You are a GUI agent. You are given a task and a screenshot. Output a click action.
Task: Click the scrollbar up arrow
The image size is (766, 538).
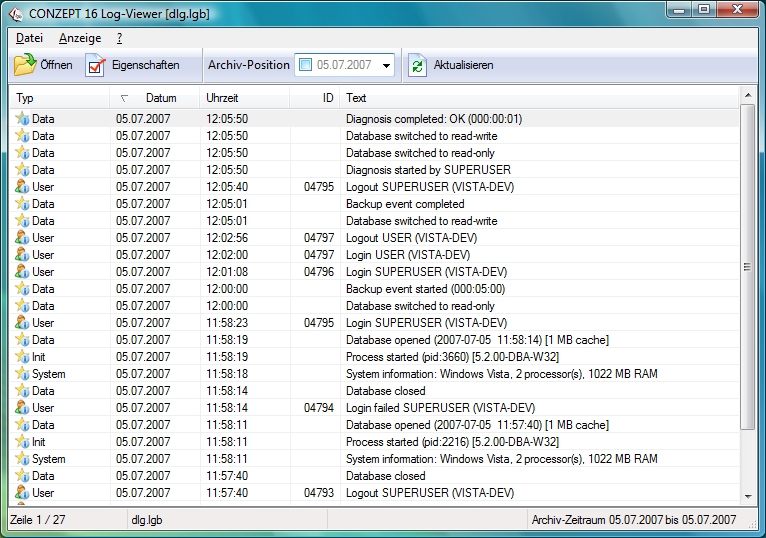(747, 95)
